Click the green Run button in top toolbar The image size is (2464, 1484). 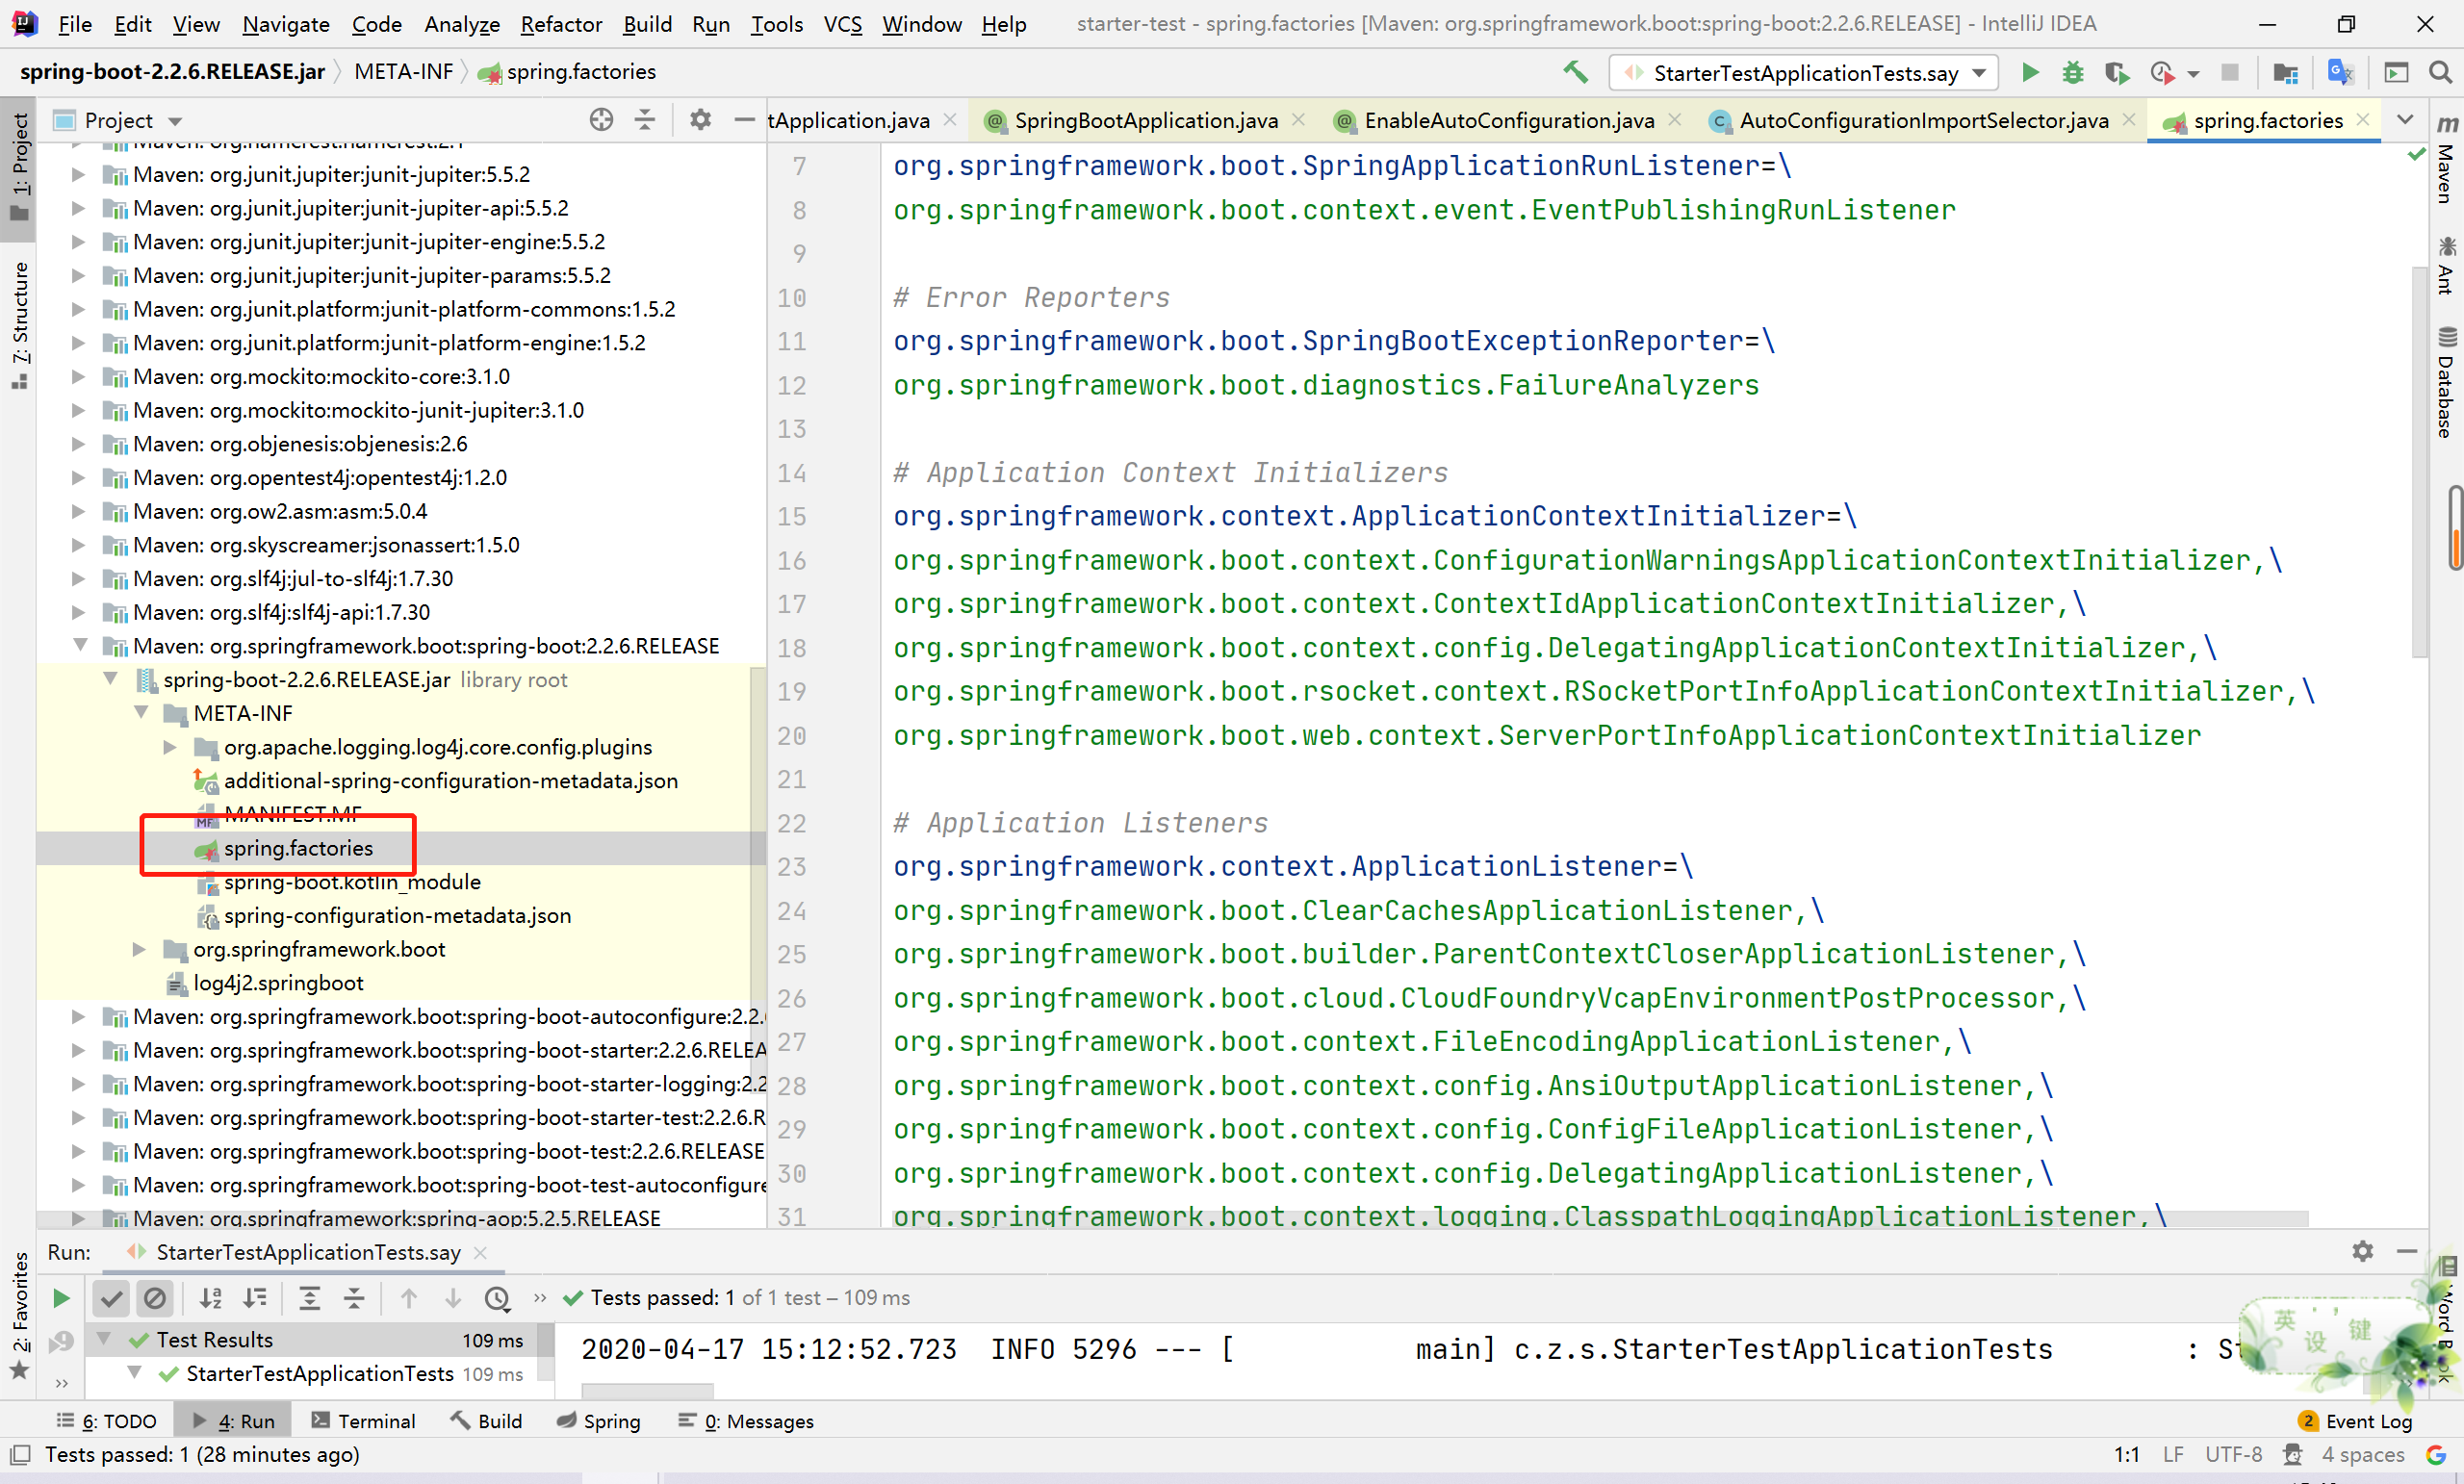tap(2029, 72)
